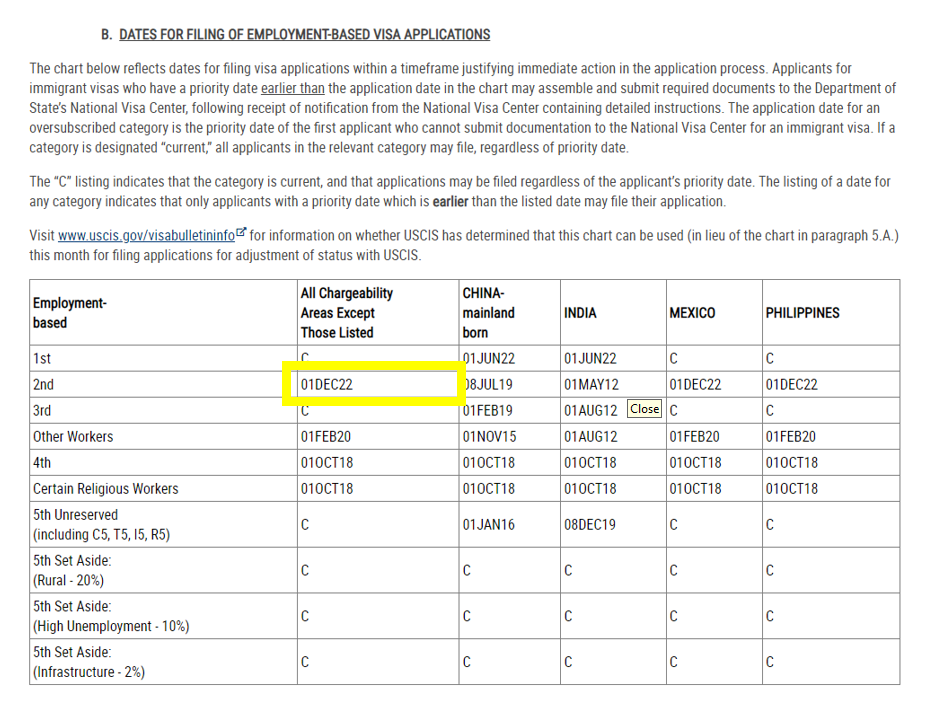
Task: Click C in Philippines 1st row
Action: (770, 359)
